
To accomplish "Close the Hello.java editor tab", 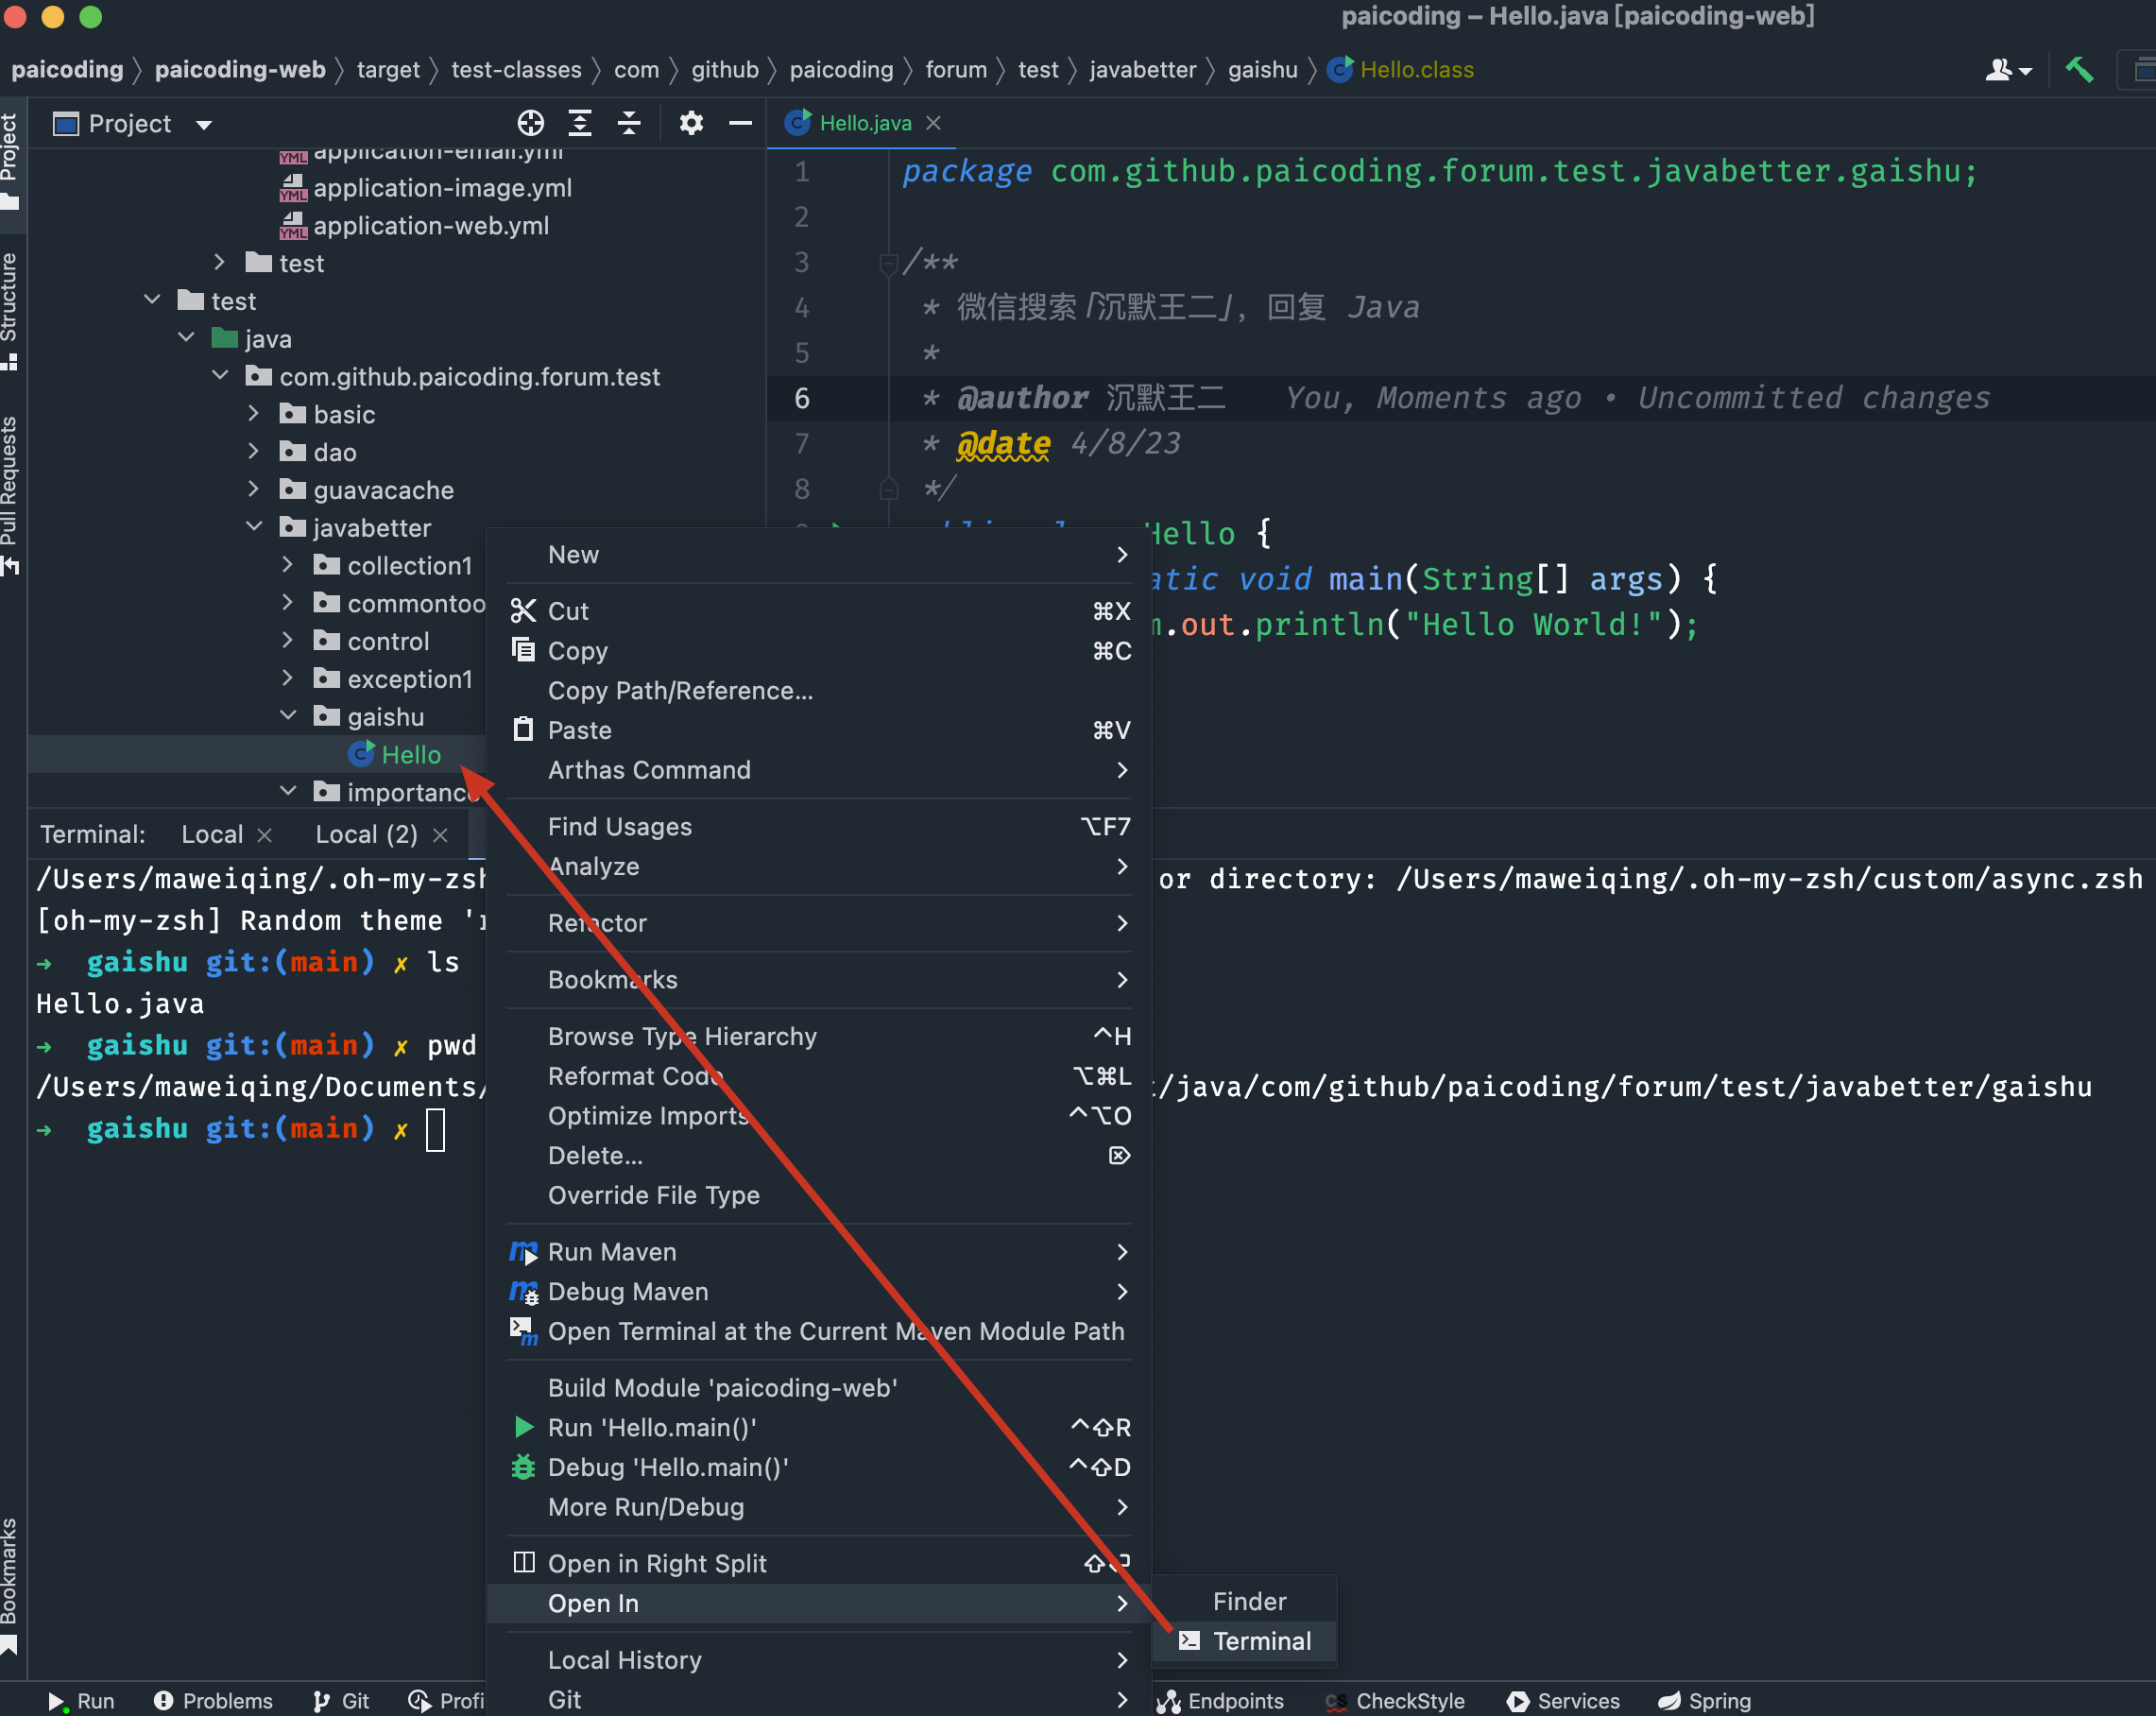I will click(x=933, y=123).
